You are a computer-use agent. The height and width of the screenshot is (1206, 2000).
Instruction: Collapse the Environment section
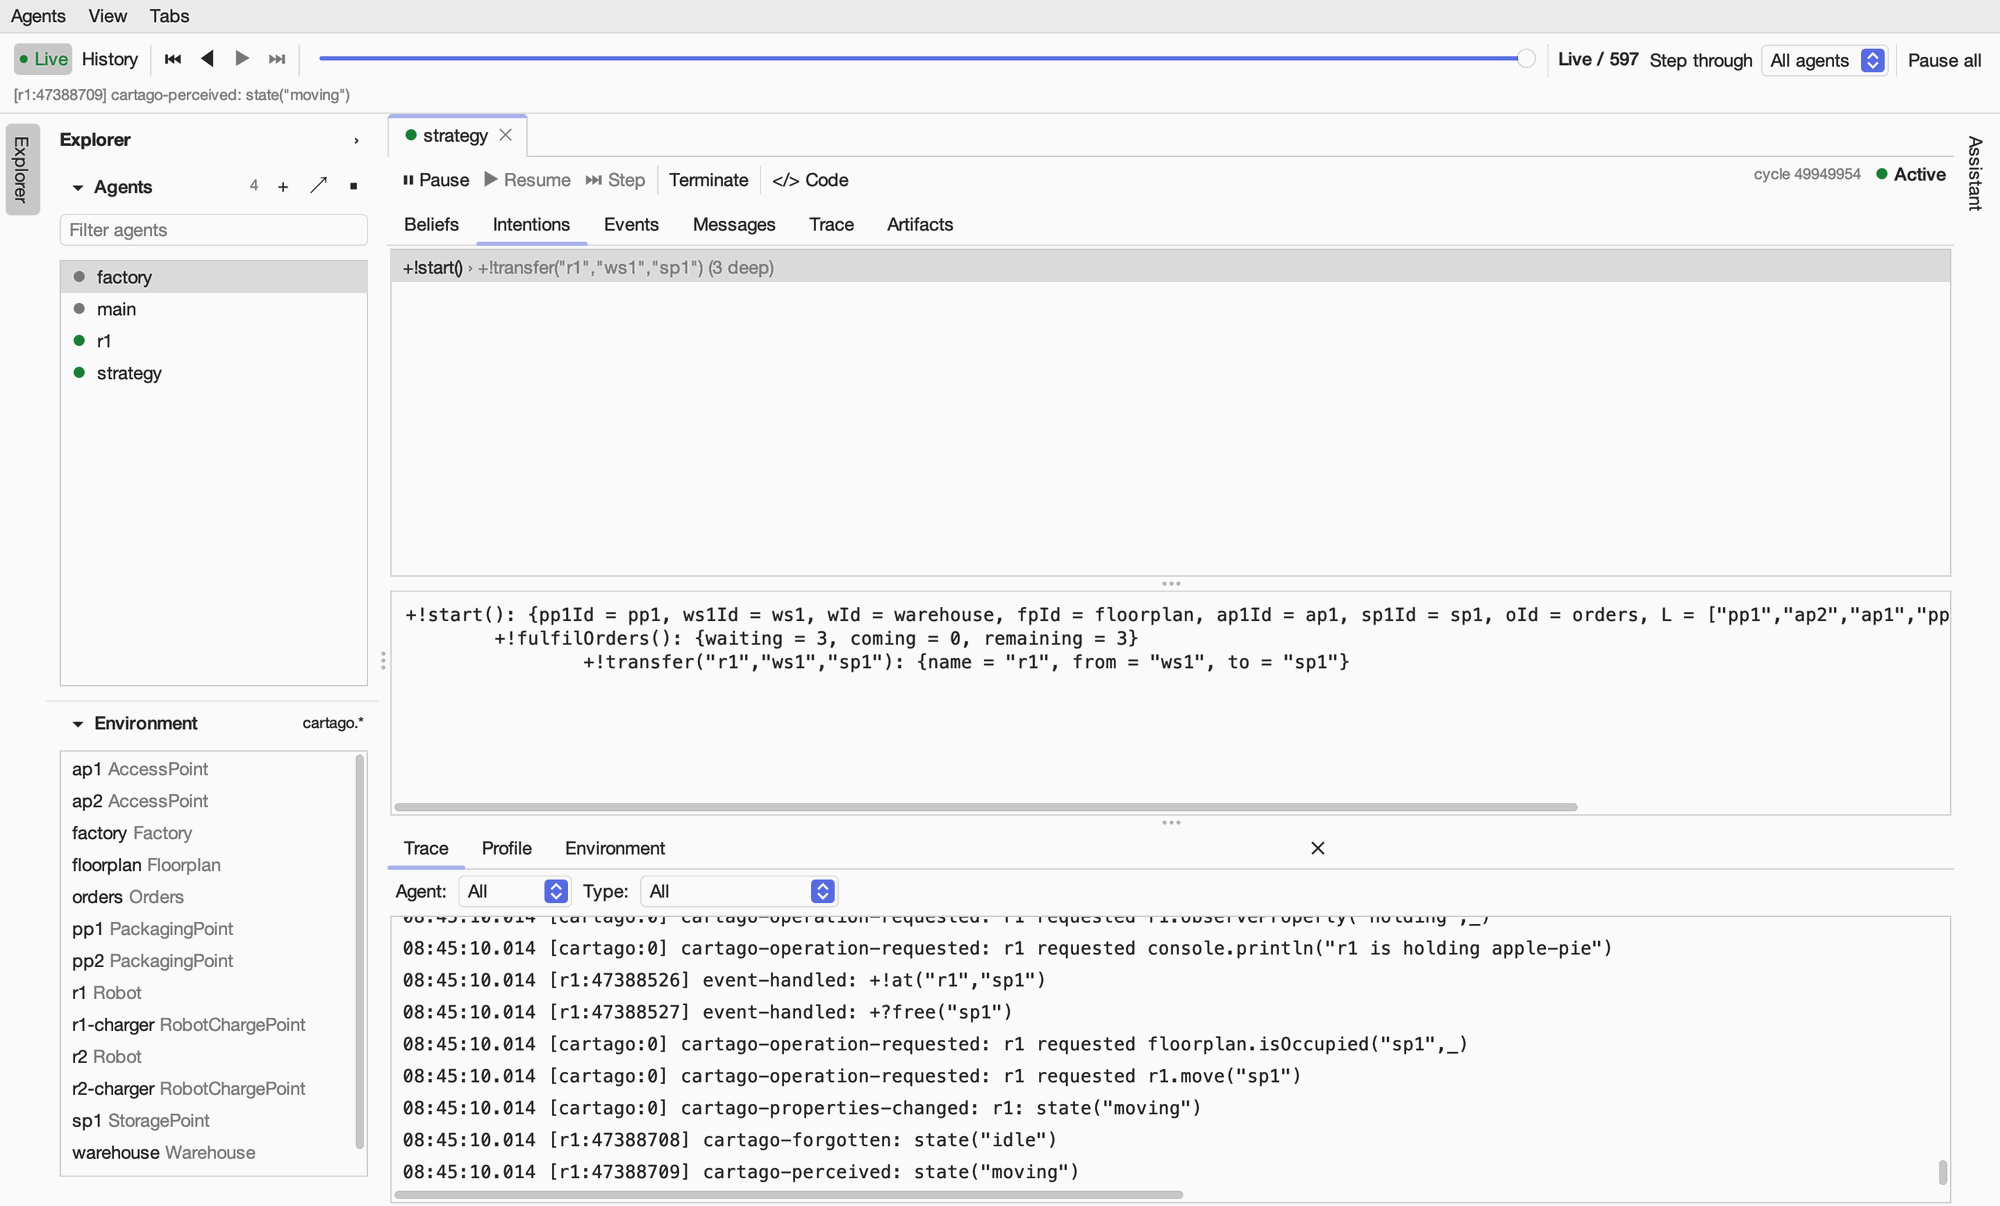pyautogui.click(x=78, y=724)
